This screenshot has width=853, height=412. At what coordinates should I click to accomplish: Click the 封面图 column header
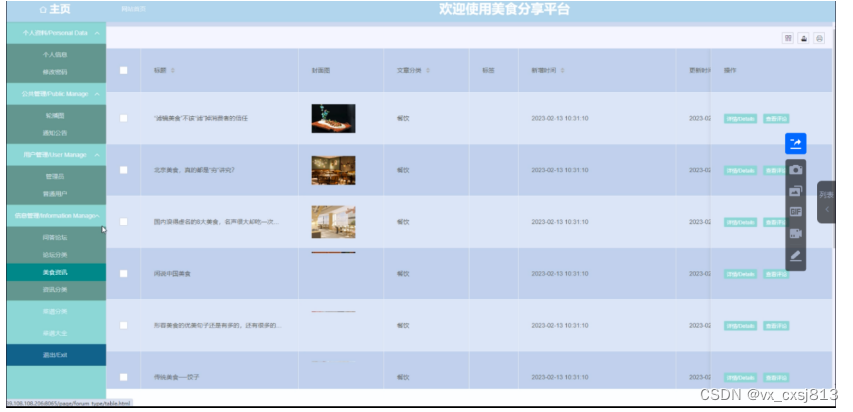[320, 71]
